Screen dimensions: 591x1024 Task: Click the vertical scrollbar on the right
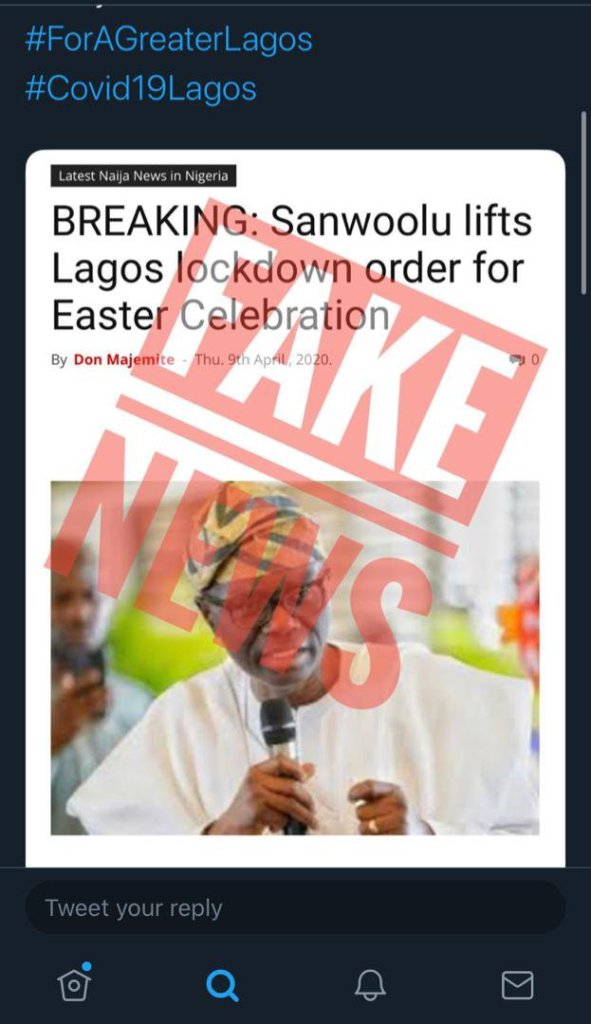point(584,203)
